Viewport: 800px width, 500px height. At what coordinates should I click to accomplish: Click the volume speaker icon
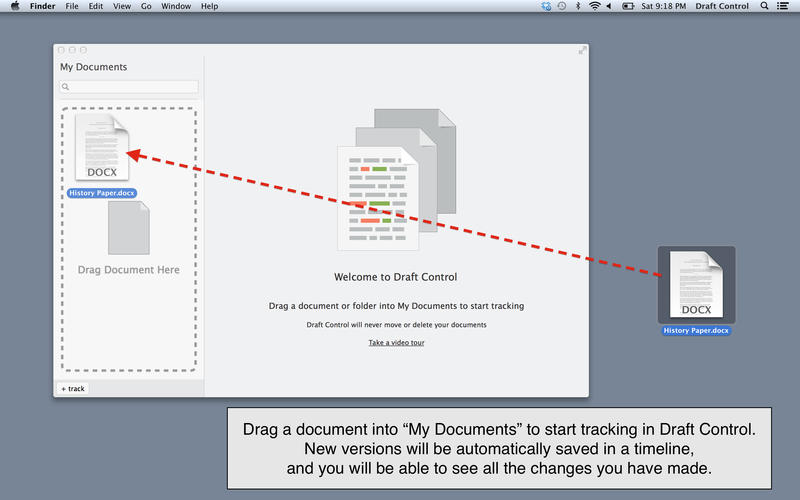[x=610, y=6]
